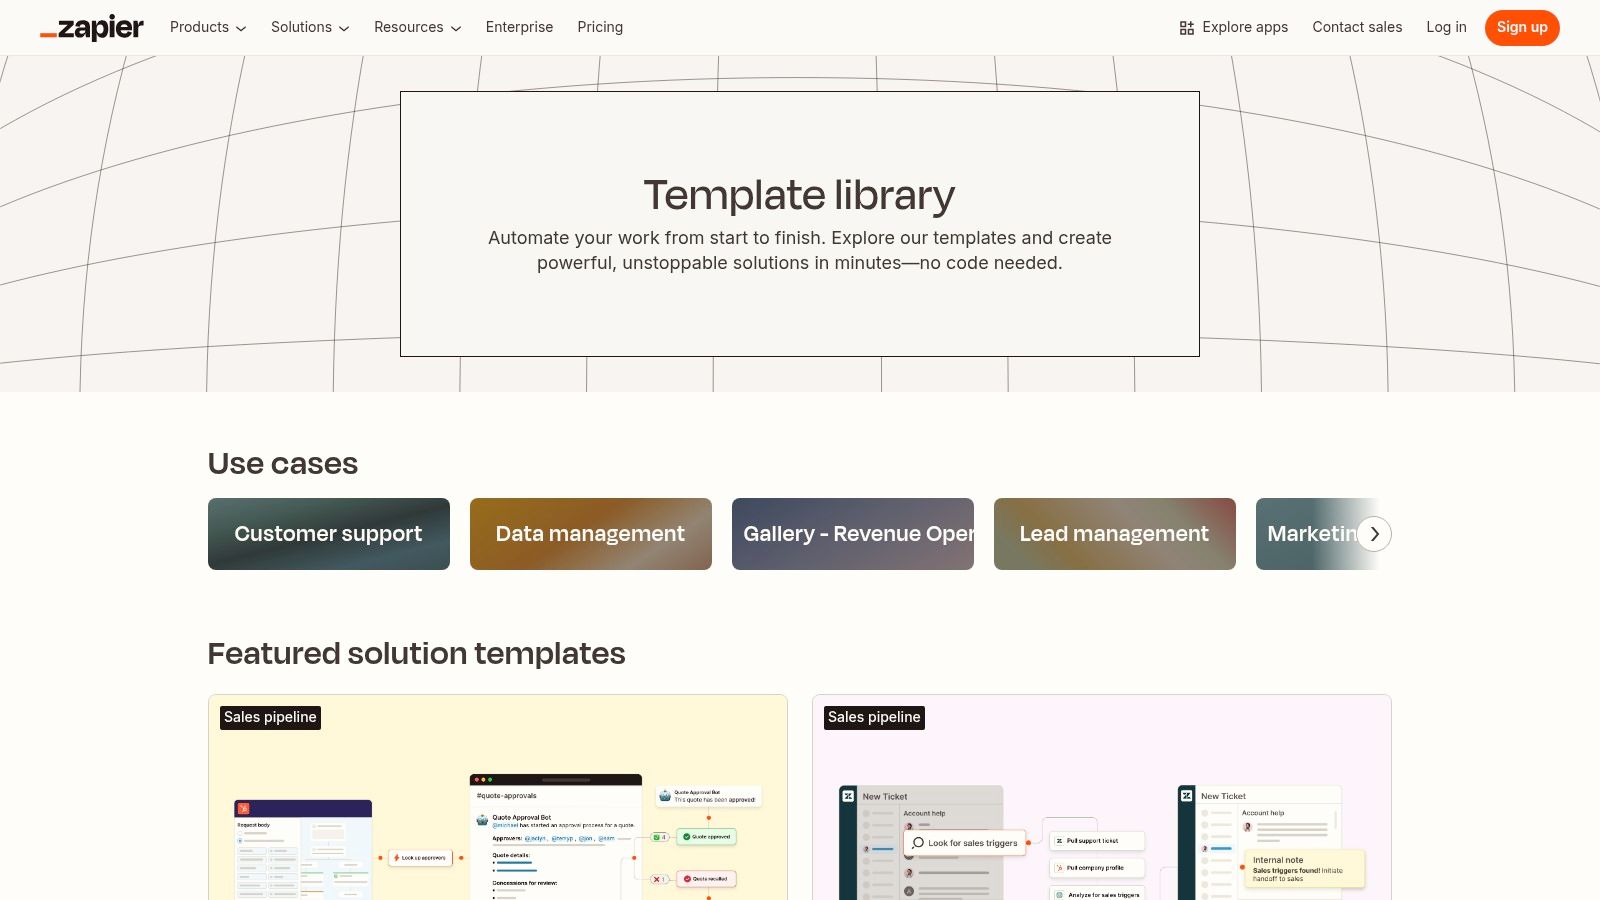Click the Contact sales link
The height and width of the screenshot is (900, 1600).
tap(1357, 27)
